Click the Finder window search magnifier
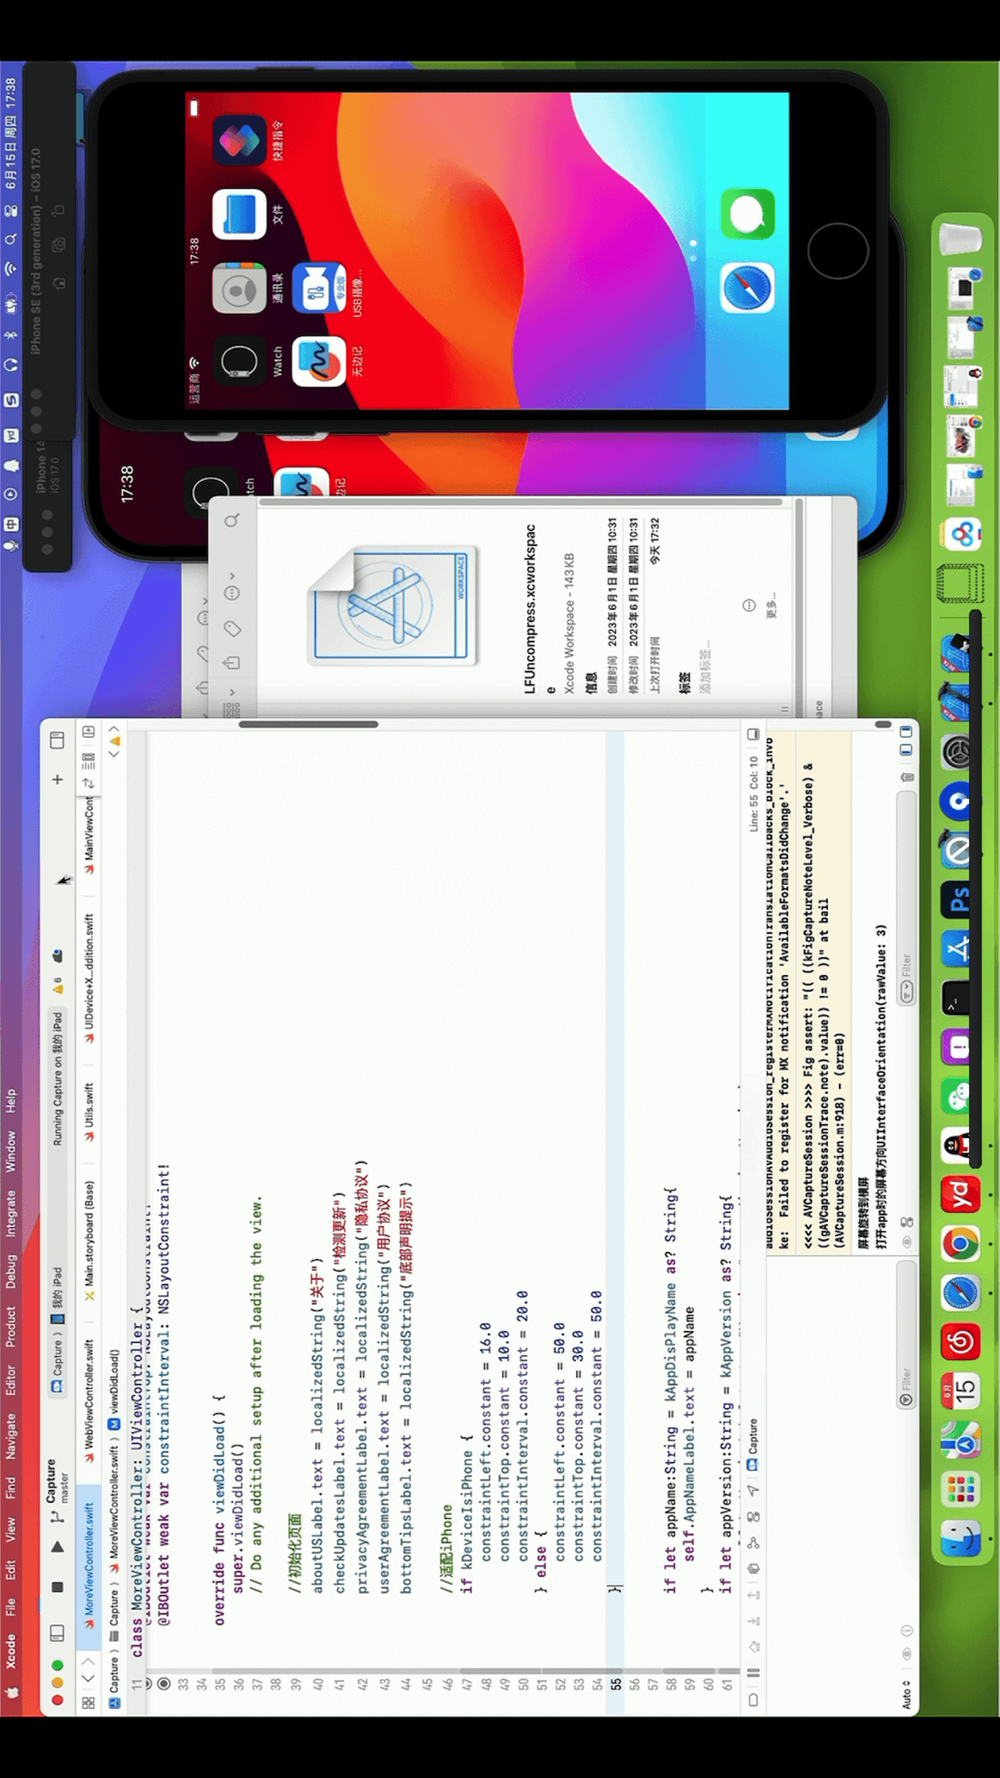 232,520
